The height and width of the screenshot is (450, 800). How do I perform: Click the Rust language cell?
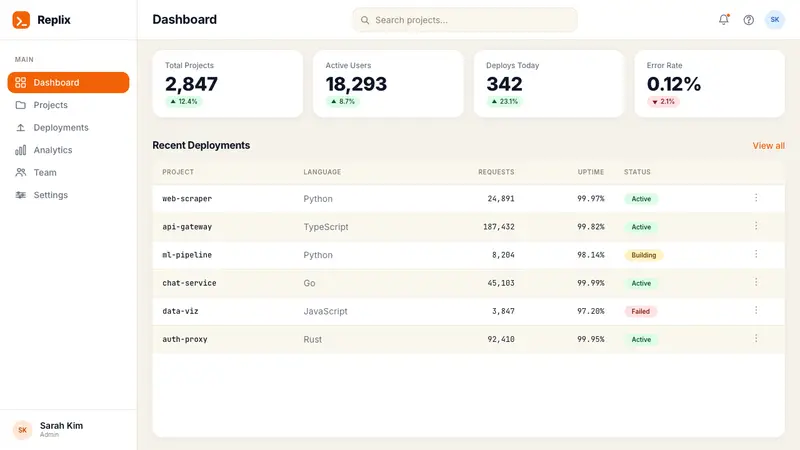[x=313, y=339]
